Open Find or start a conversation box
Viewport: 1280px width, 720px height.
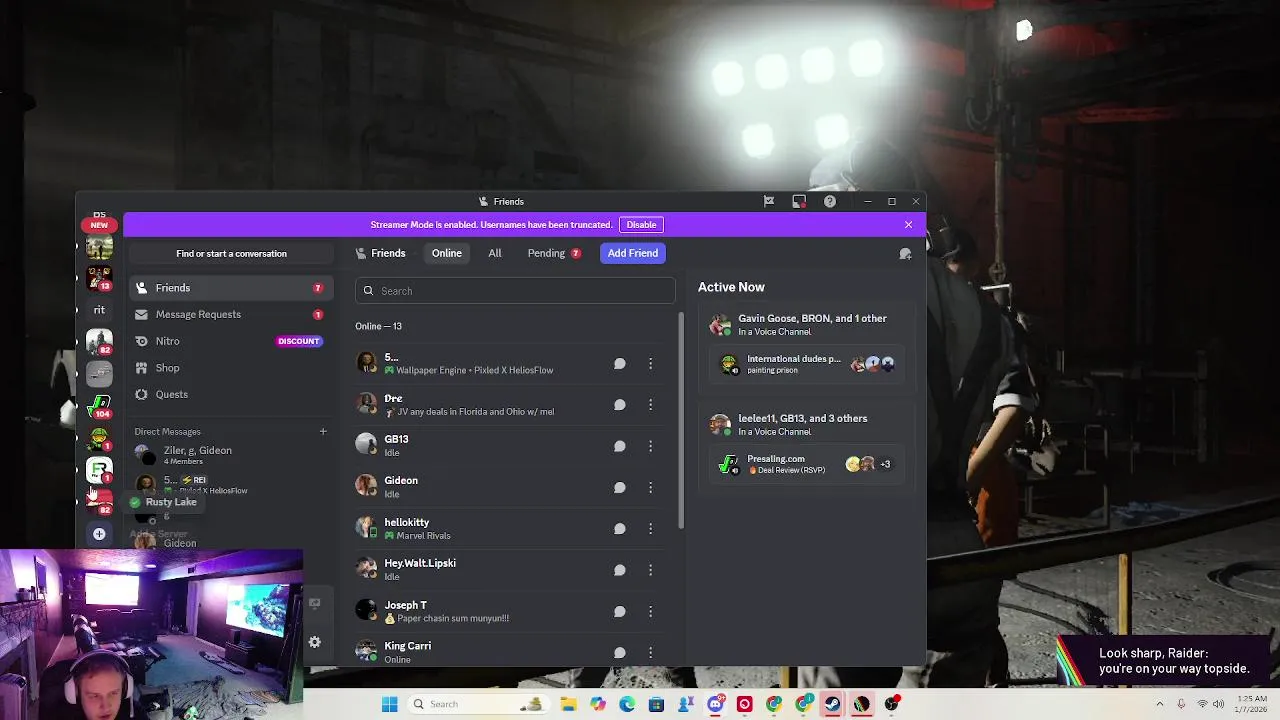click(x=231, y=253)
